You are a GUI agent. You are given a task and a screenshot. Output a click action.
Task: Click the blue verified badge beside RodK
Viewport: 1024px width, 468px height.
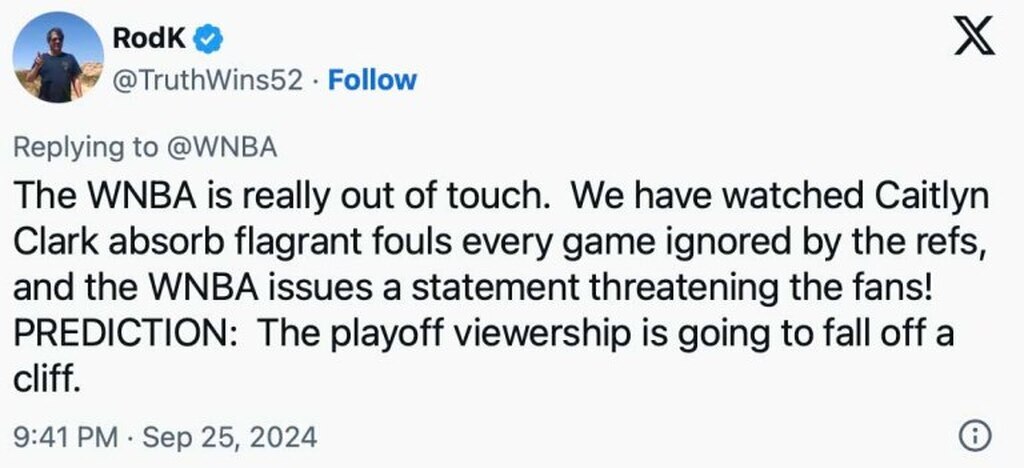click(x=209, y=40)
